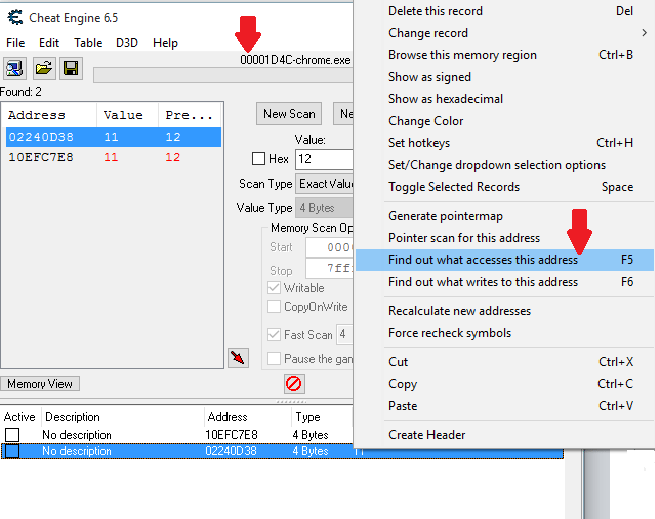The image size is (655, 519).
Task: Click No description of 10EFC7E8 record
Action: tap(77, 435)
